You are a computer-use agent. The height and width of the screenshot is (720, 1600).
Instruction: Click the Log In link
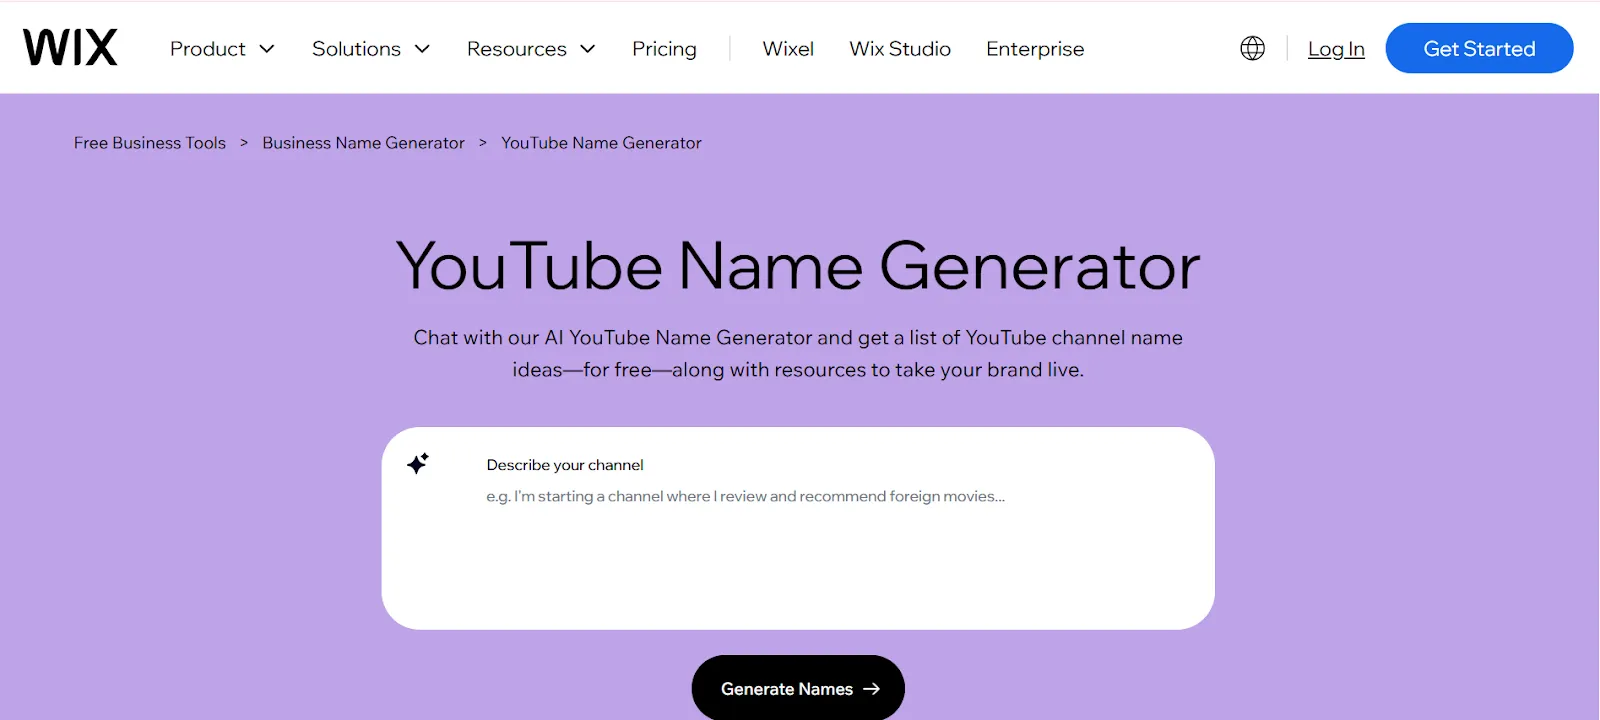point(1336,49)
